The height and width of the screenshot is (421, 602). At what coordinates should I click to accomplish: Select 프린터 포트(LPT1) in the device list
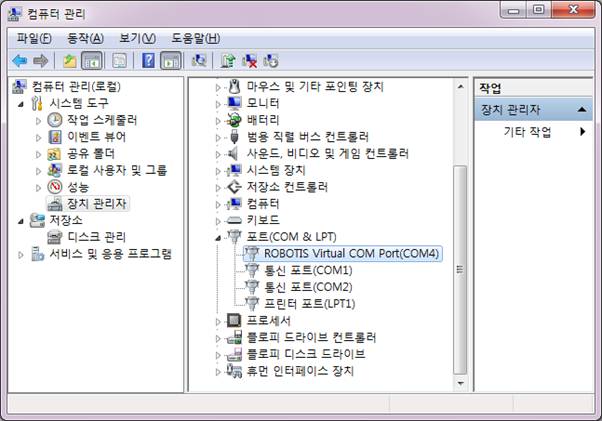pos(309,302)
